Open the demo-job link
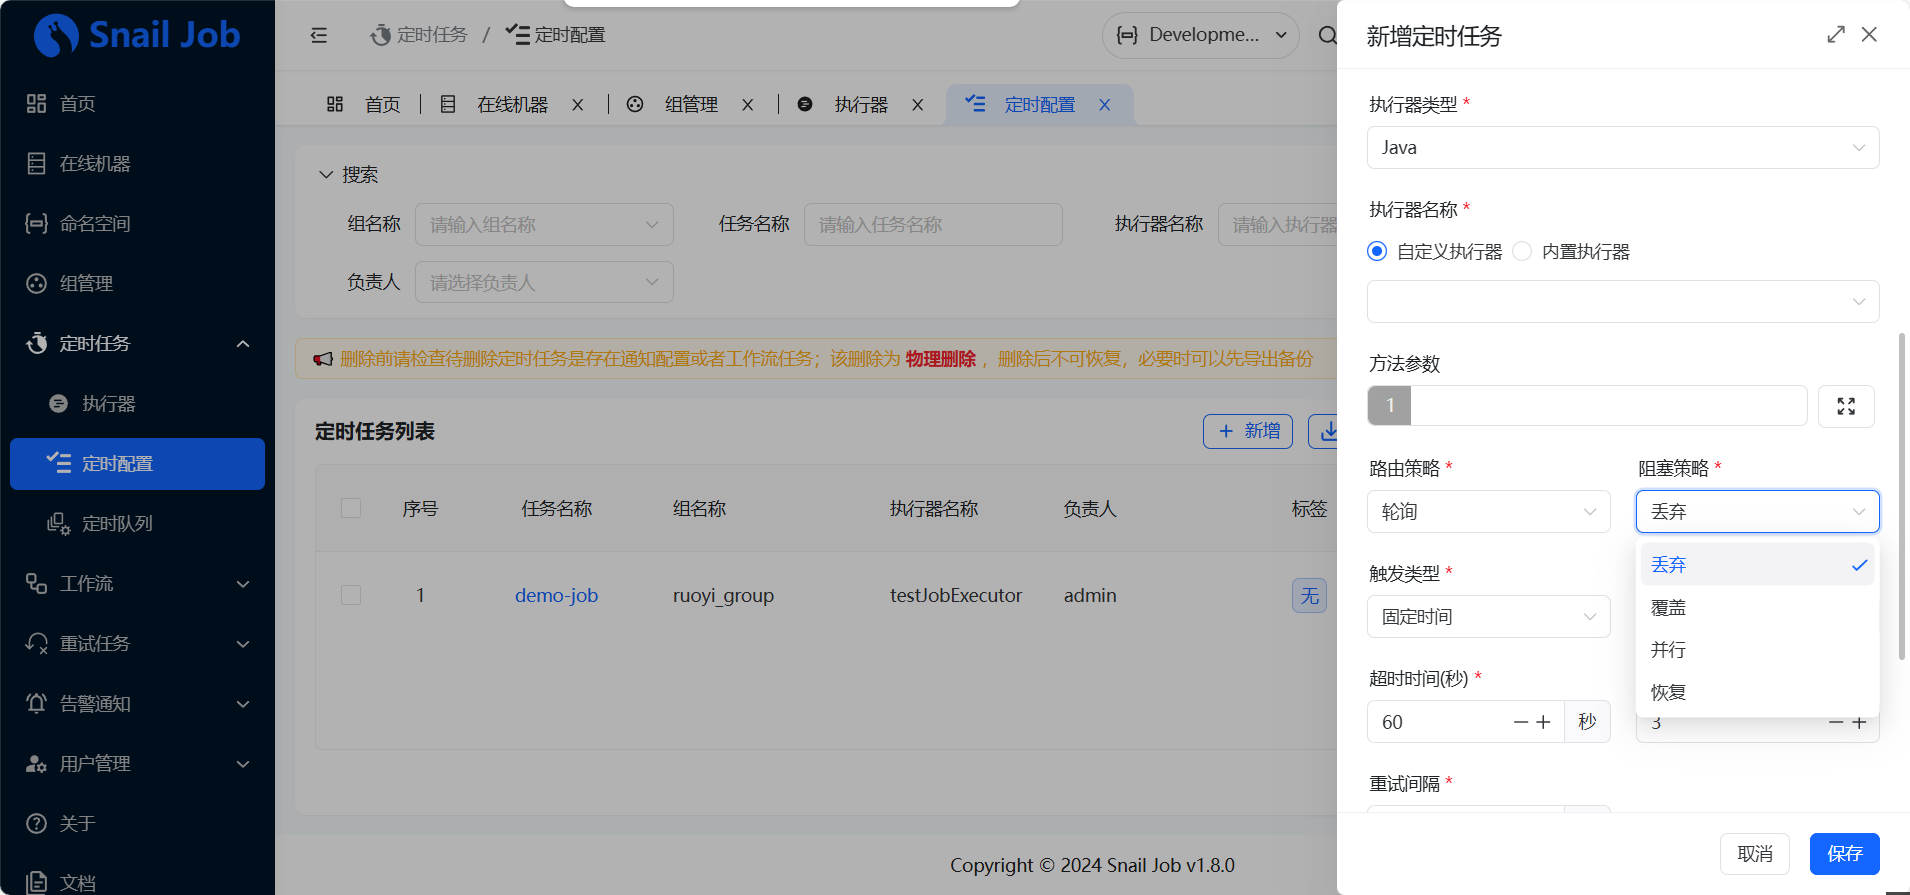1910x895 pixels. point(556,596)
